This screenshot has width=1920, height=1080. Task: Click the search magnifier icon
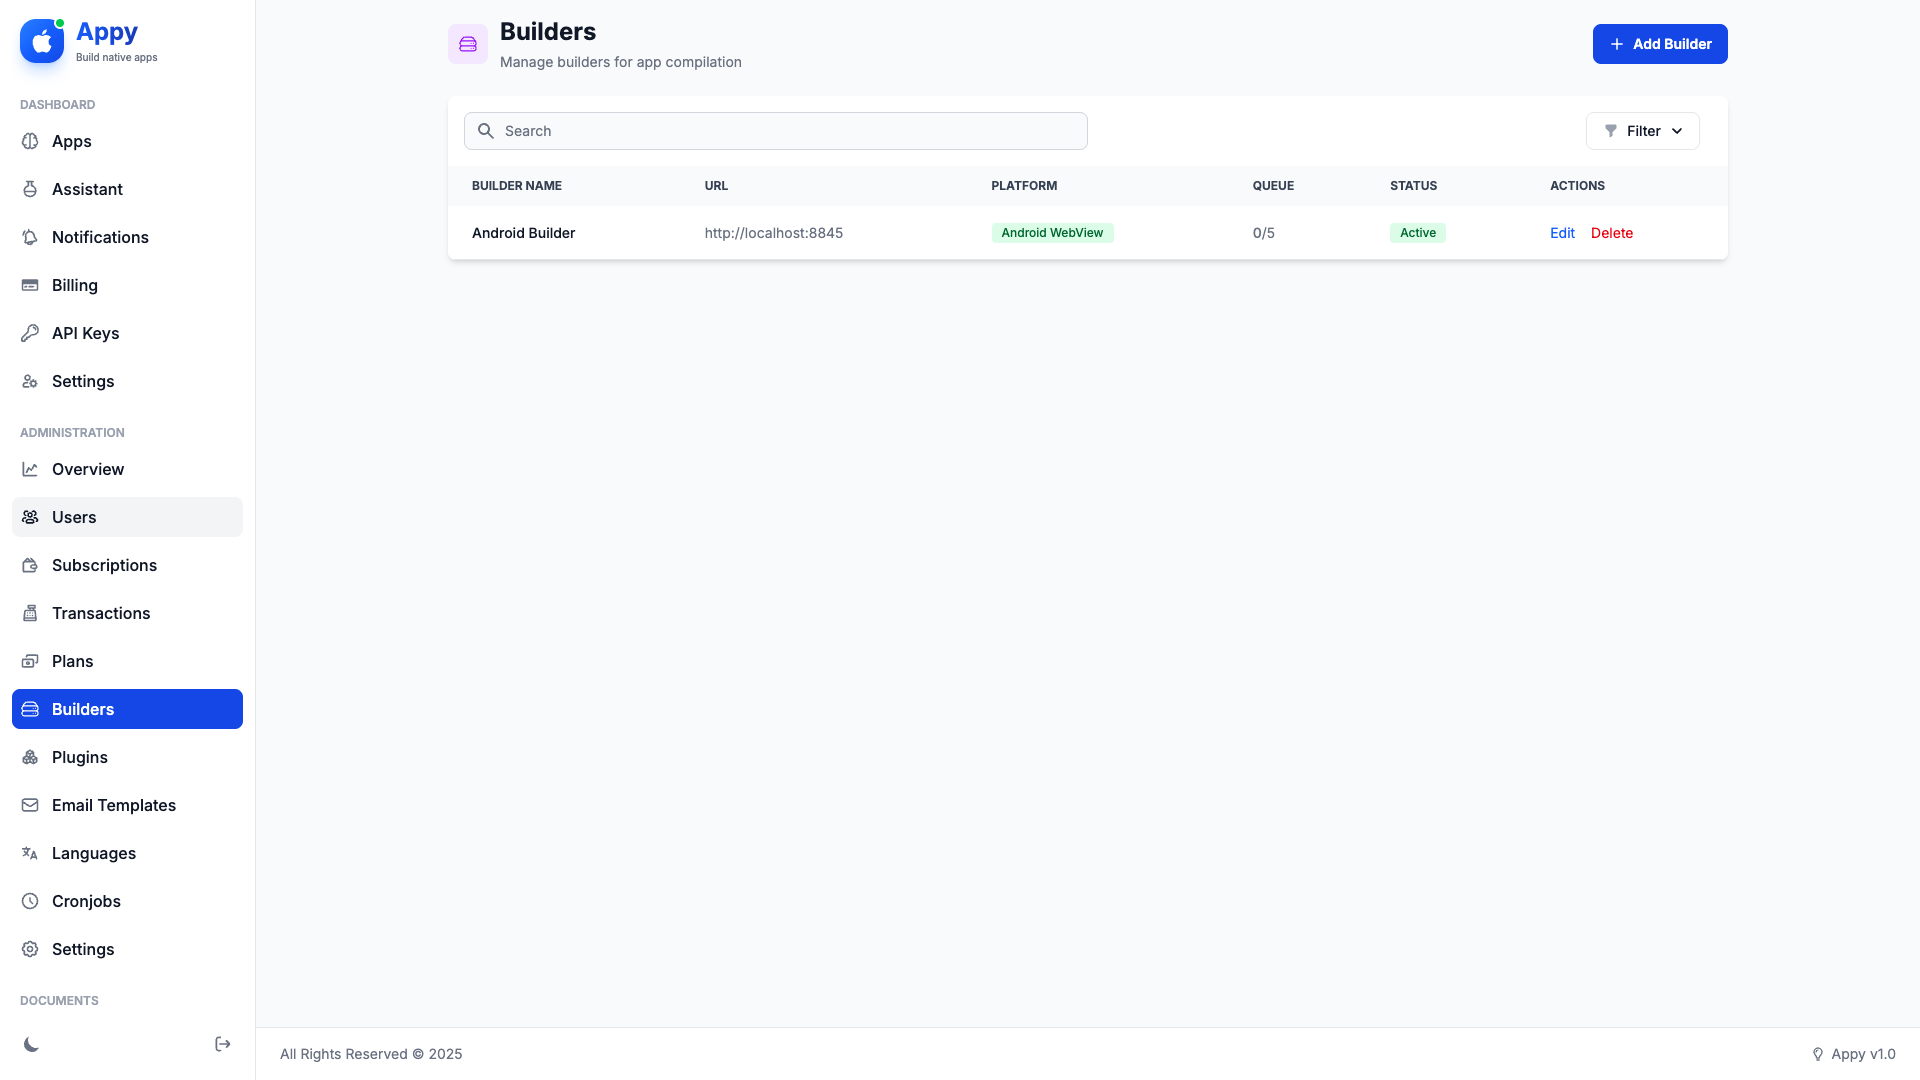click(487, 131)
